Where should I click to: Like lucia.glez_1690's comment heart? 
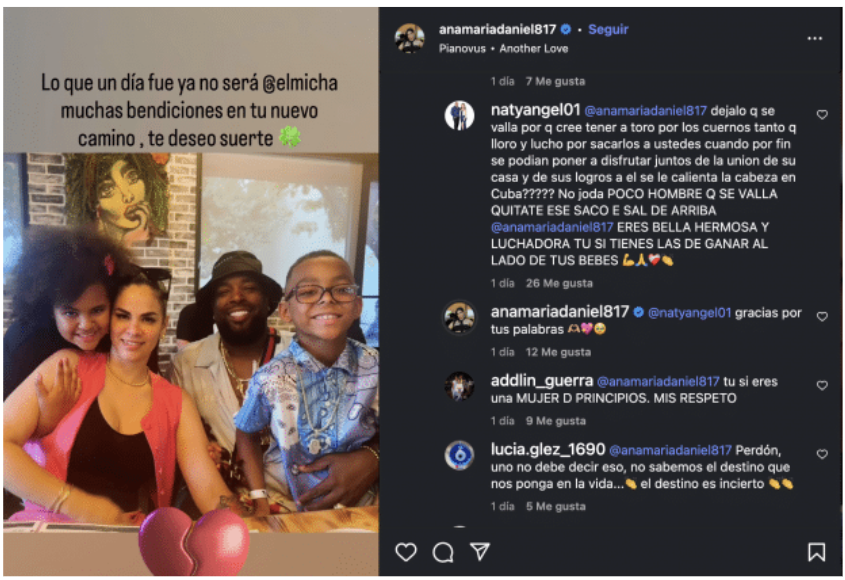point(822,454)
